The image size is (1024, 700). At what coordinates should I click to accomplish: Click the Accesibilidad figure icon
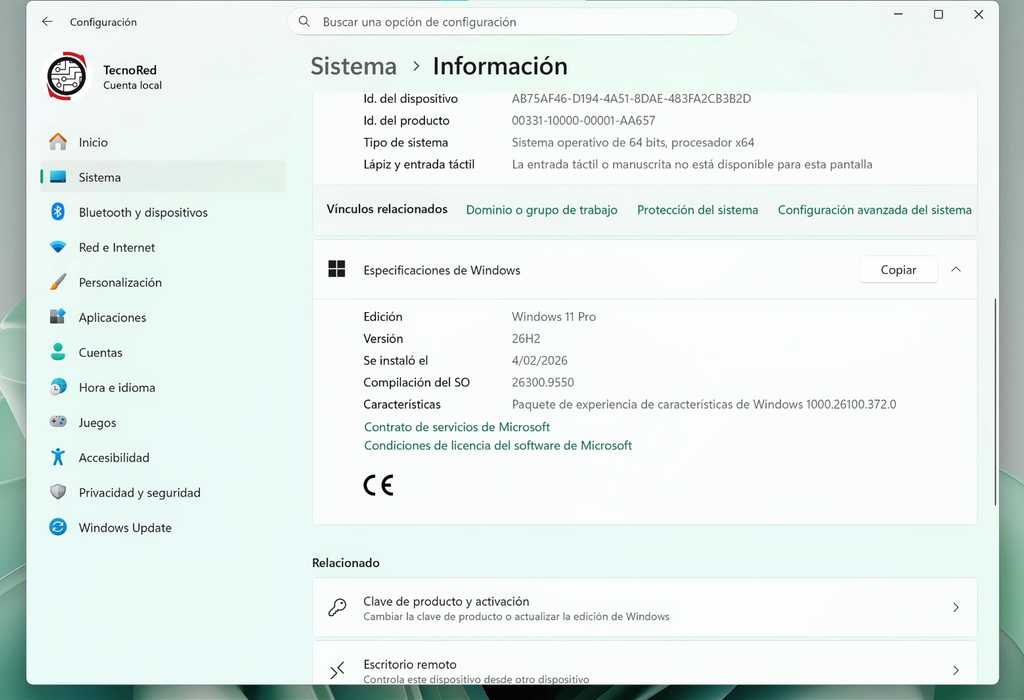[58, 457]
